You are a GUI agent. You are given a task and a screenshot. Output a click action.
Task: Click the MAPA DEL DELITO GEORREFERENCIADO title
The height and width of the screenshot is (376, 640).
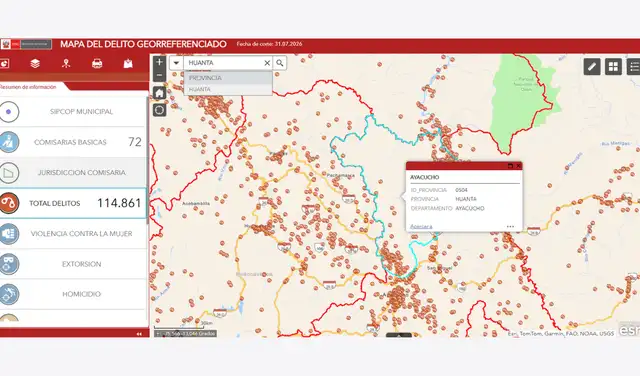pos(143,44)
